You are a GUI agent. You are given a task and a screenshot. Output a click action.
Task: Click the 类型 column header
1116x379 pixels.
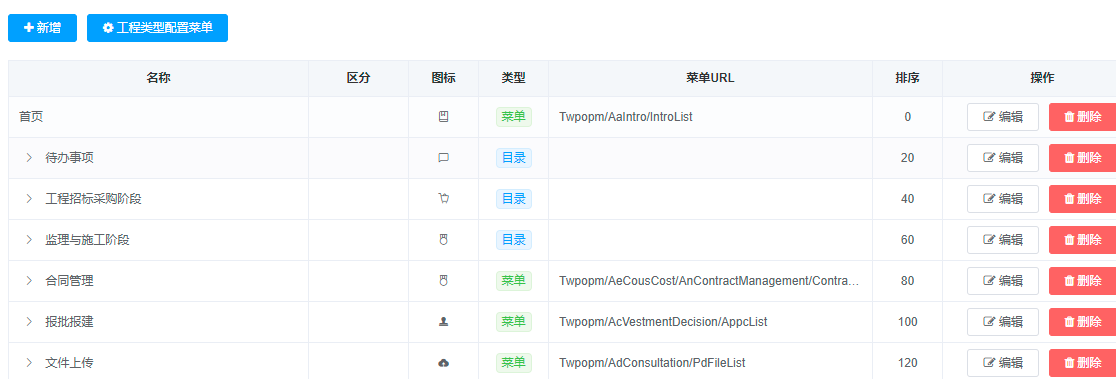pyautogui.click(x=513, y=78)
